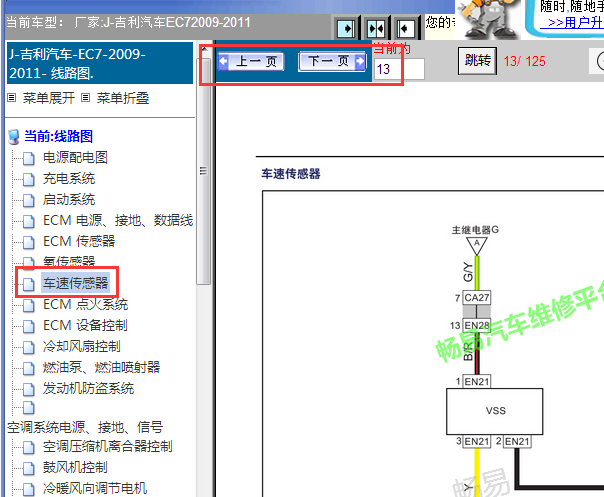
Task: Open 冷却风扇控制 tree item
Action: coord(82,346)
